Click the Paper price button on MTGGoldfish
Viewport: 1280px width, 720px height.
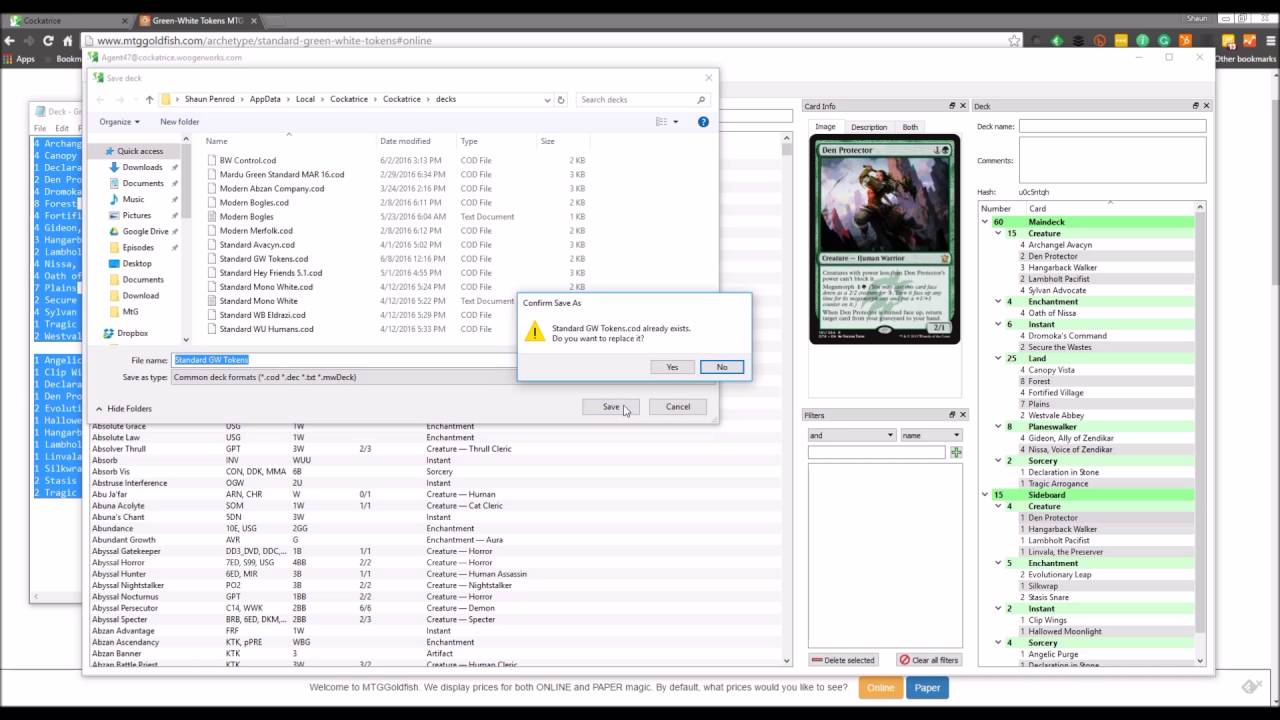click(927, 688)
